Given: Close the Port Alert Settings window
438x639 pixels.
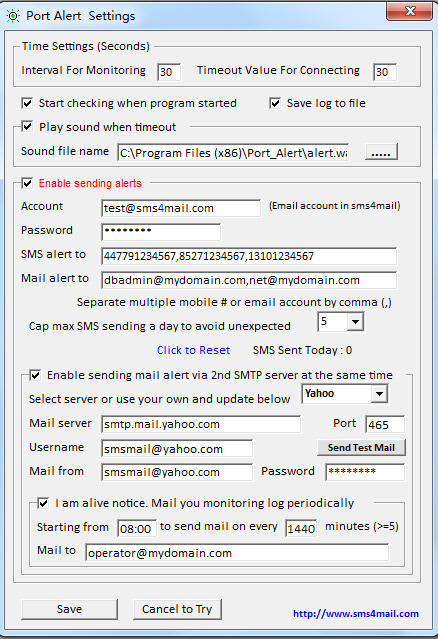Looking at the screenshot, I should [x=409, y=11].
